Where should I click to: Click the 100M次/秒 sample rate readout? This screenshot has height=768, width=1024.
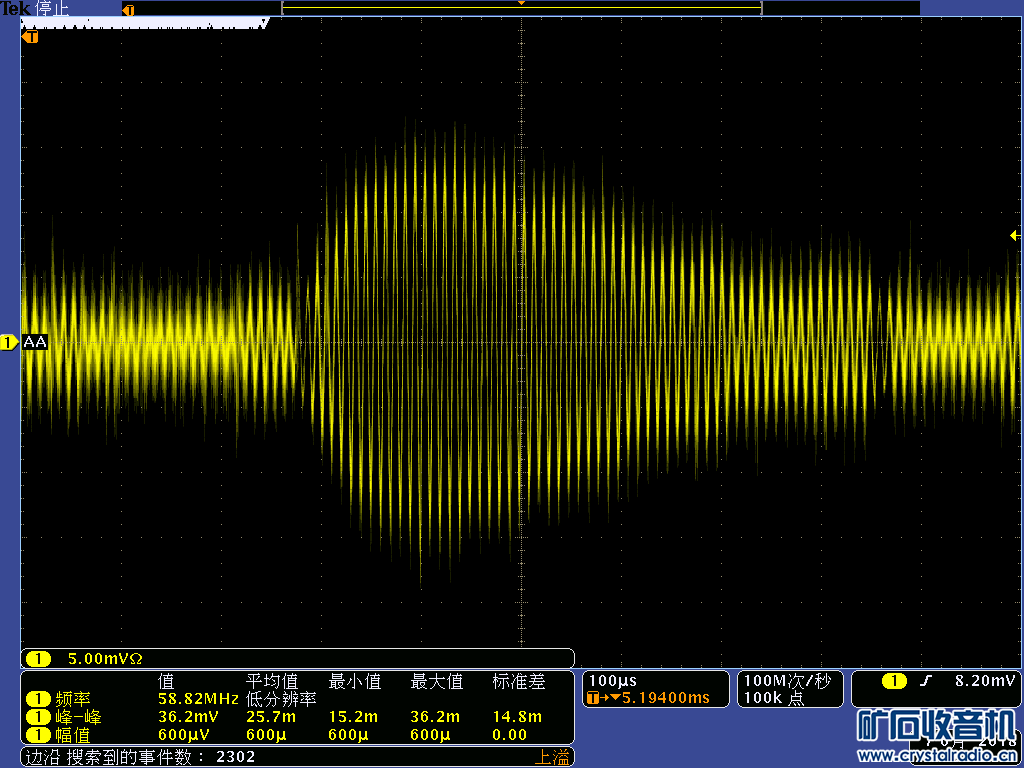(787, 681)
